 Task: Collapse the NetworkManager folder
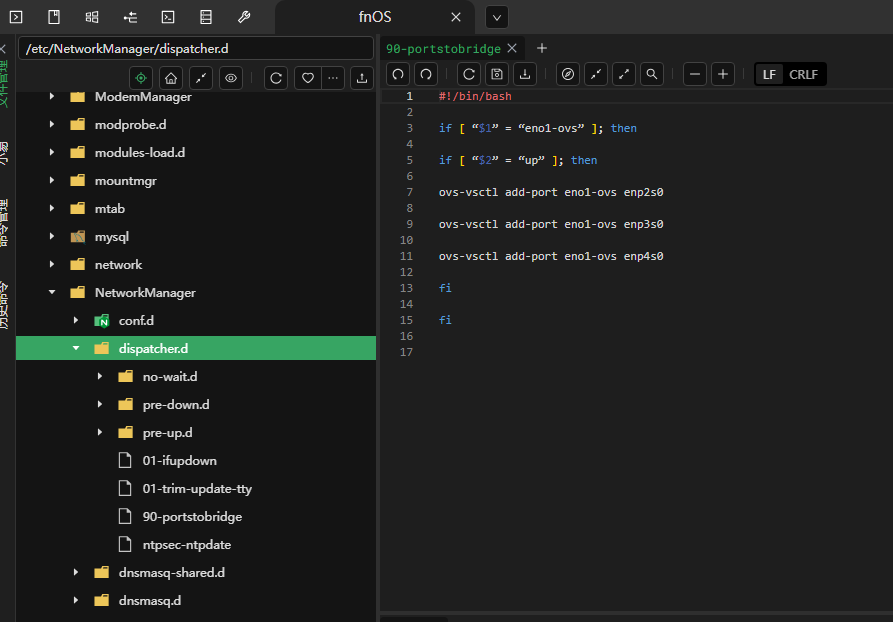[x=52, y=292]
